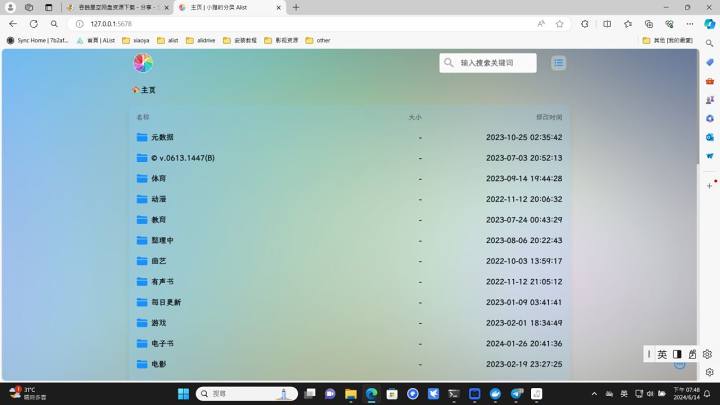Click the 主页 home breadcrumb link
Screen dimensions: 720x405
coord(147,90)
